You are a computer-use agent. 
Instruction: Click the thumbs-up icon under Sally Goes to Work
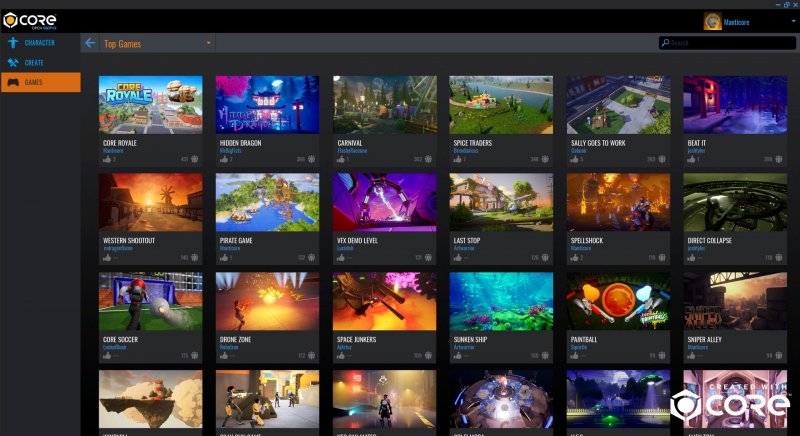click(573, 159)
